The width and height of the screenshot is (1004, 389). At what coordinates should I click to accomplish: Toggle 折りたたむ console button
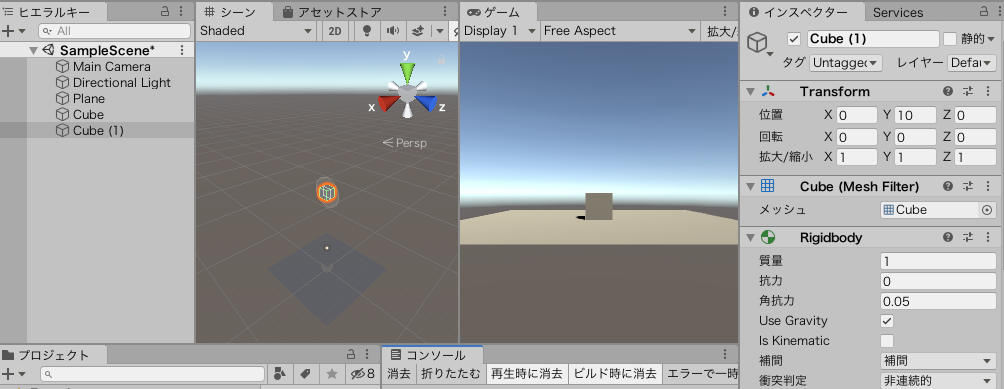(x=450, y=374)
